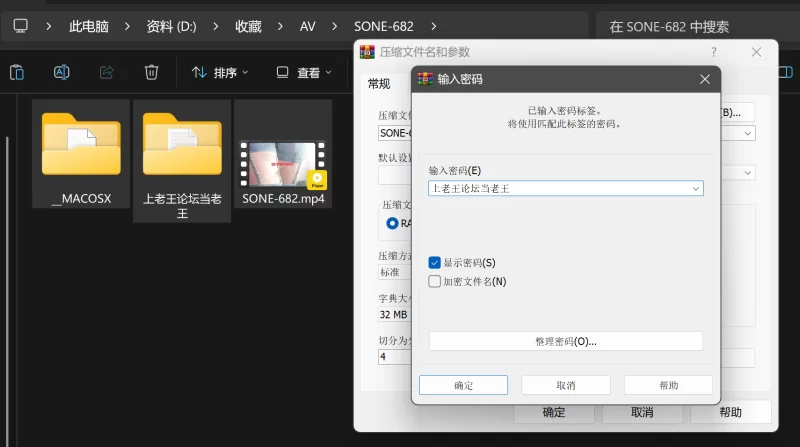Click the 整理密码(O)... button
Image resolution: width=800 pixels, height=447 pixels.
coord(565,341)
